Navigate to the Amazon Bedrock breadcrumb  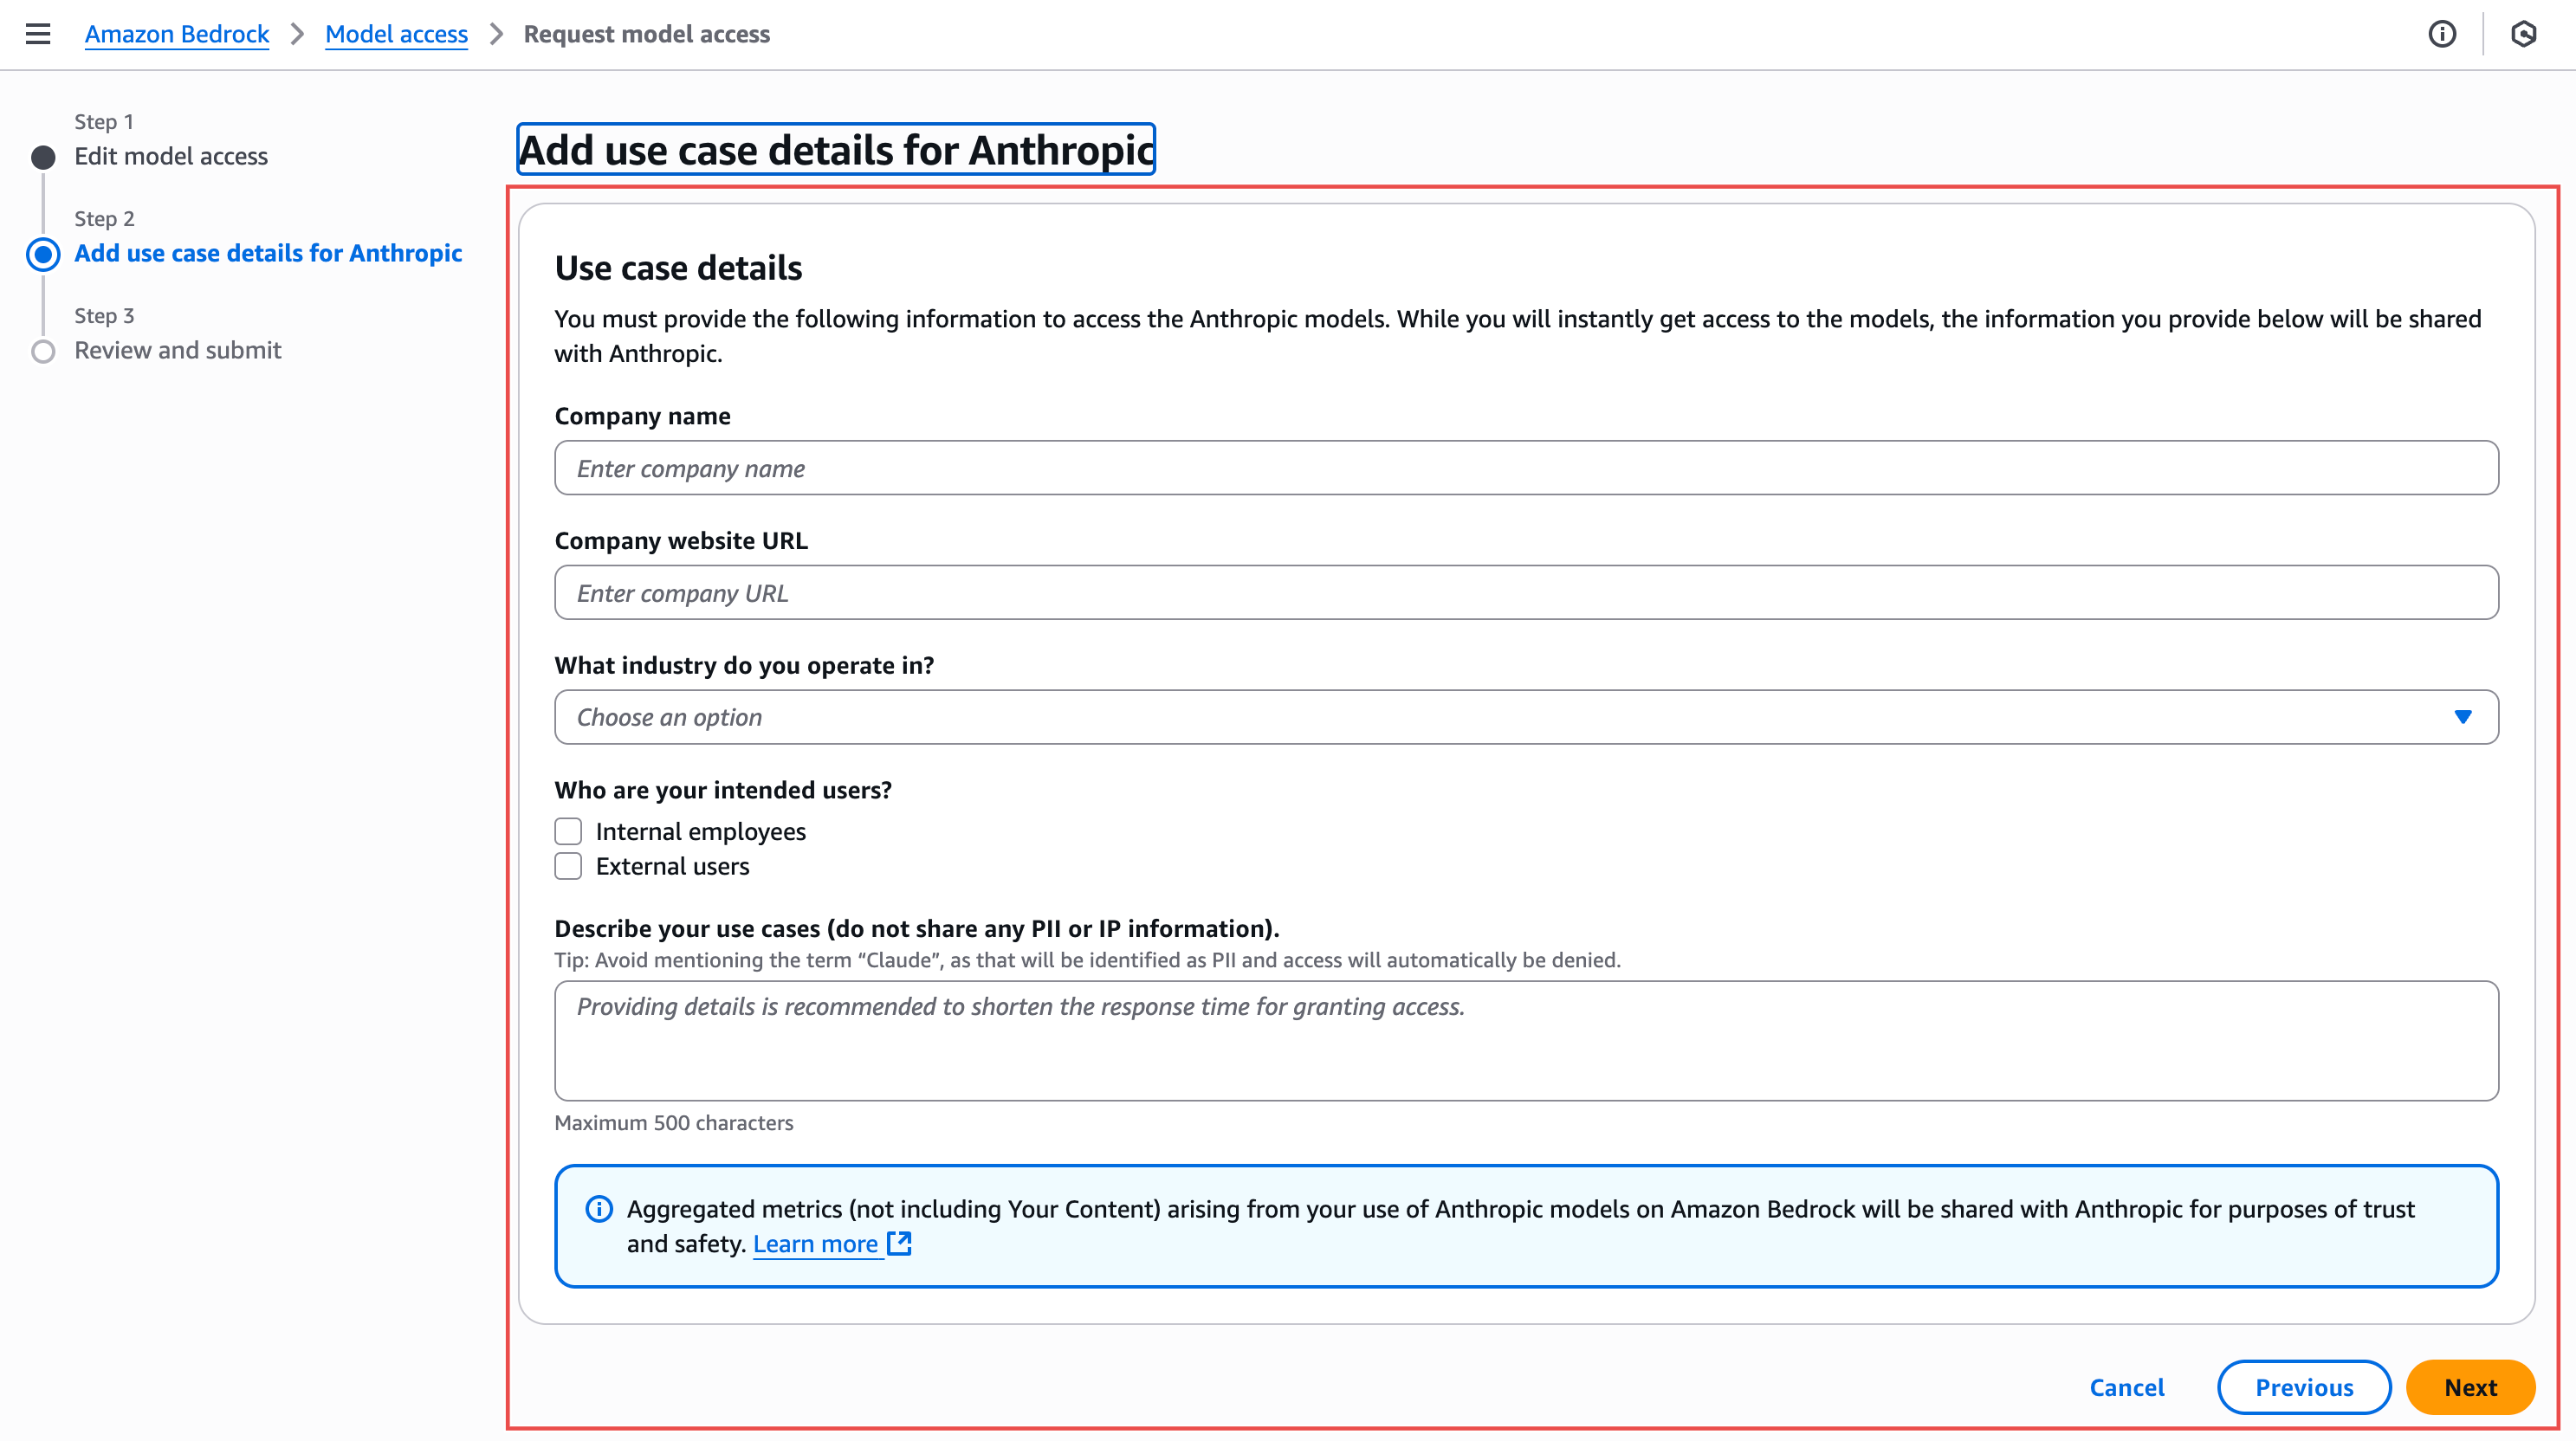pyautogui.click(x=177, y=33)
